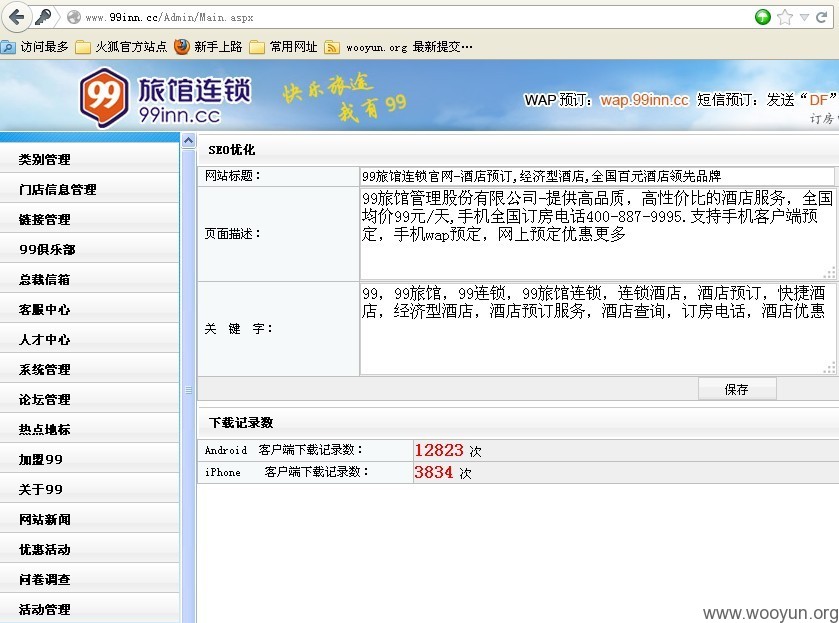Select 加盟99 in the sidebar
This screenshot has height=623, width=839.
(x=89, y=459)
